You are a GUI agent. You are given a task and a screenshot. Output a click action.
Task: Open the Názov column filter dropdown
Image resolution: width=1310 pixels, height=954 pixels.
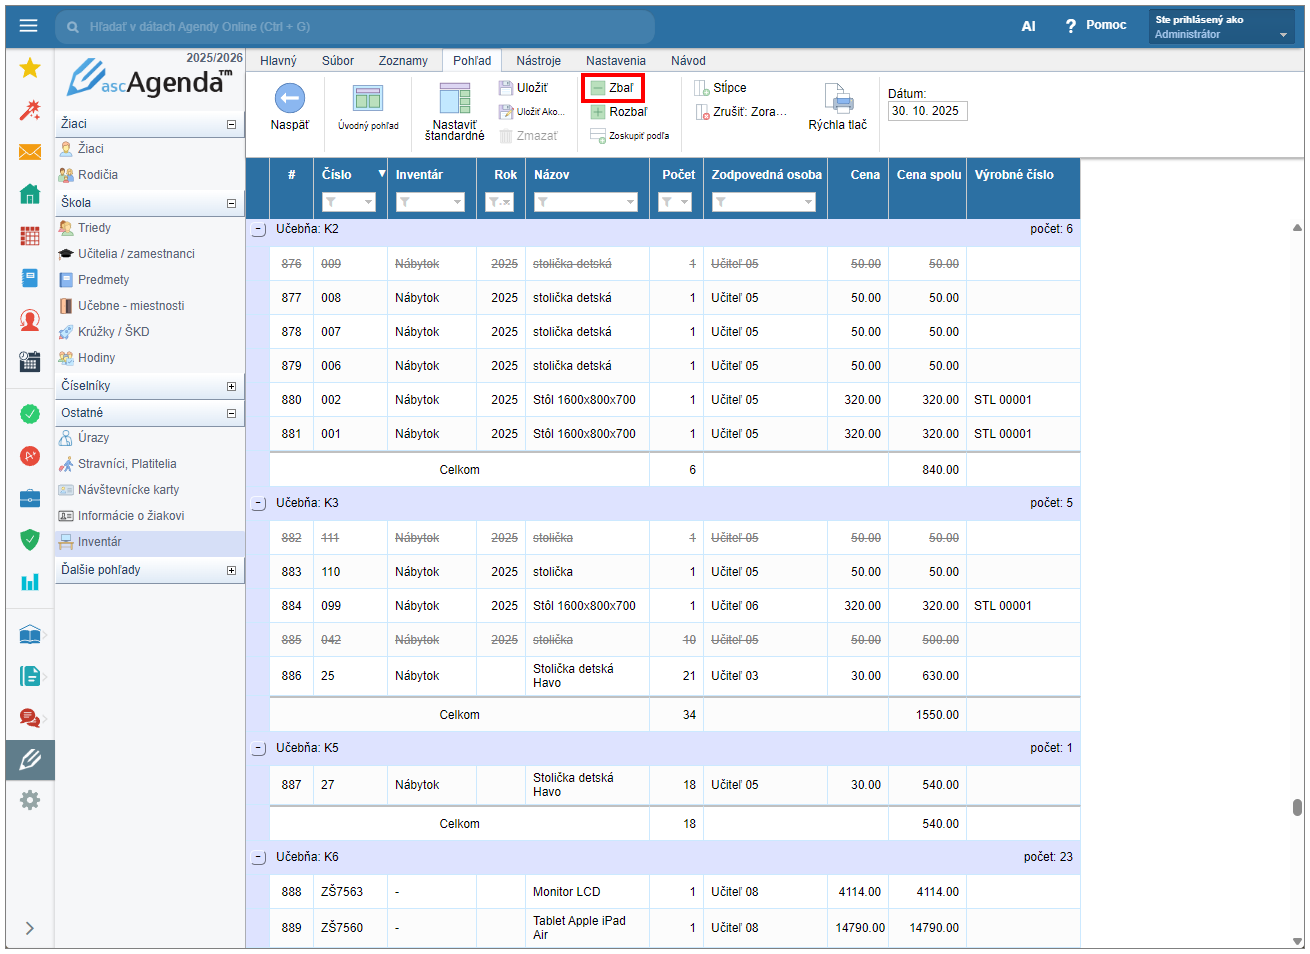(x=630, y=203)
